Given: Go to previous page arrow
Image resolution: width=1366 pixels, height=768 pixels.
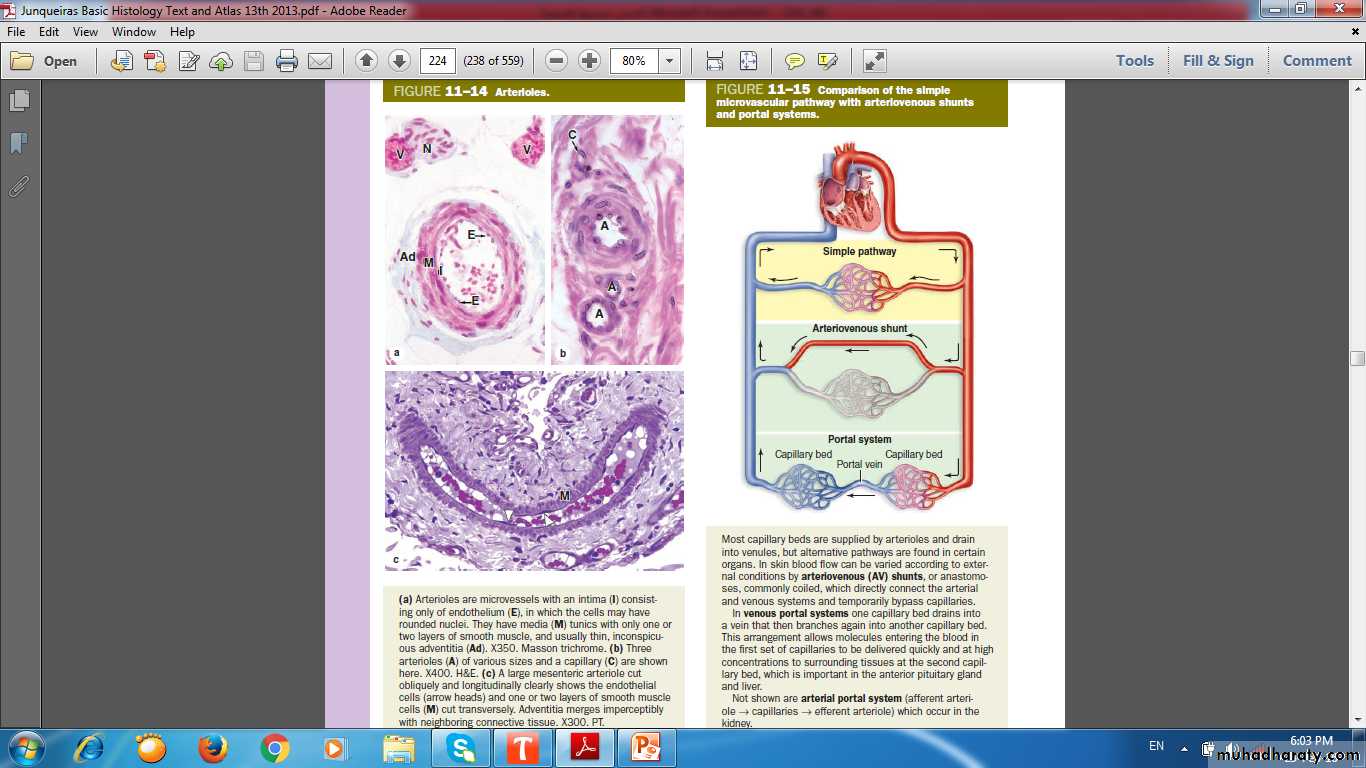Looking at the screenshot, I should (x=366, y=61).
